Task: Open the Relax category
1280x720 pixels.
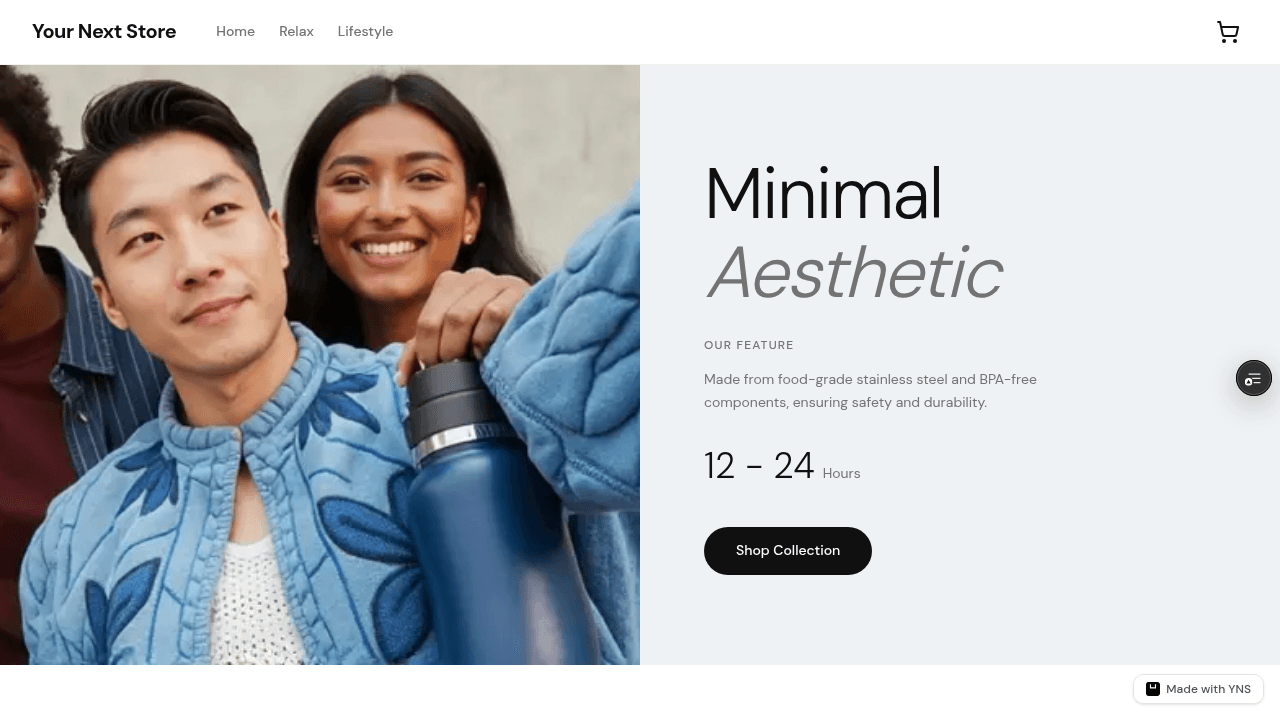Action: tap(296, 32)
